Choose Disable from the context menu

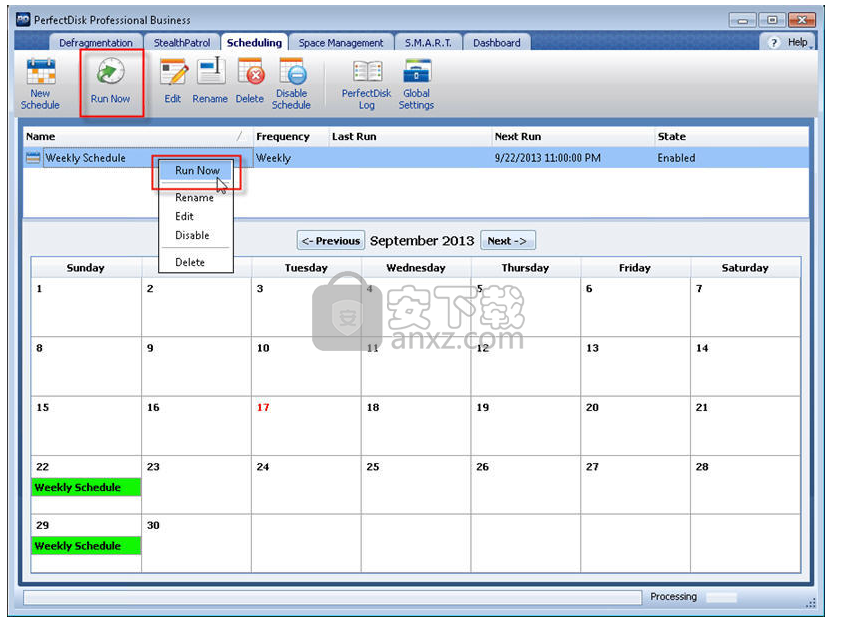click(192, 235)
